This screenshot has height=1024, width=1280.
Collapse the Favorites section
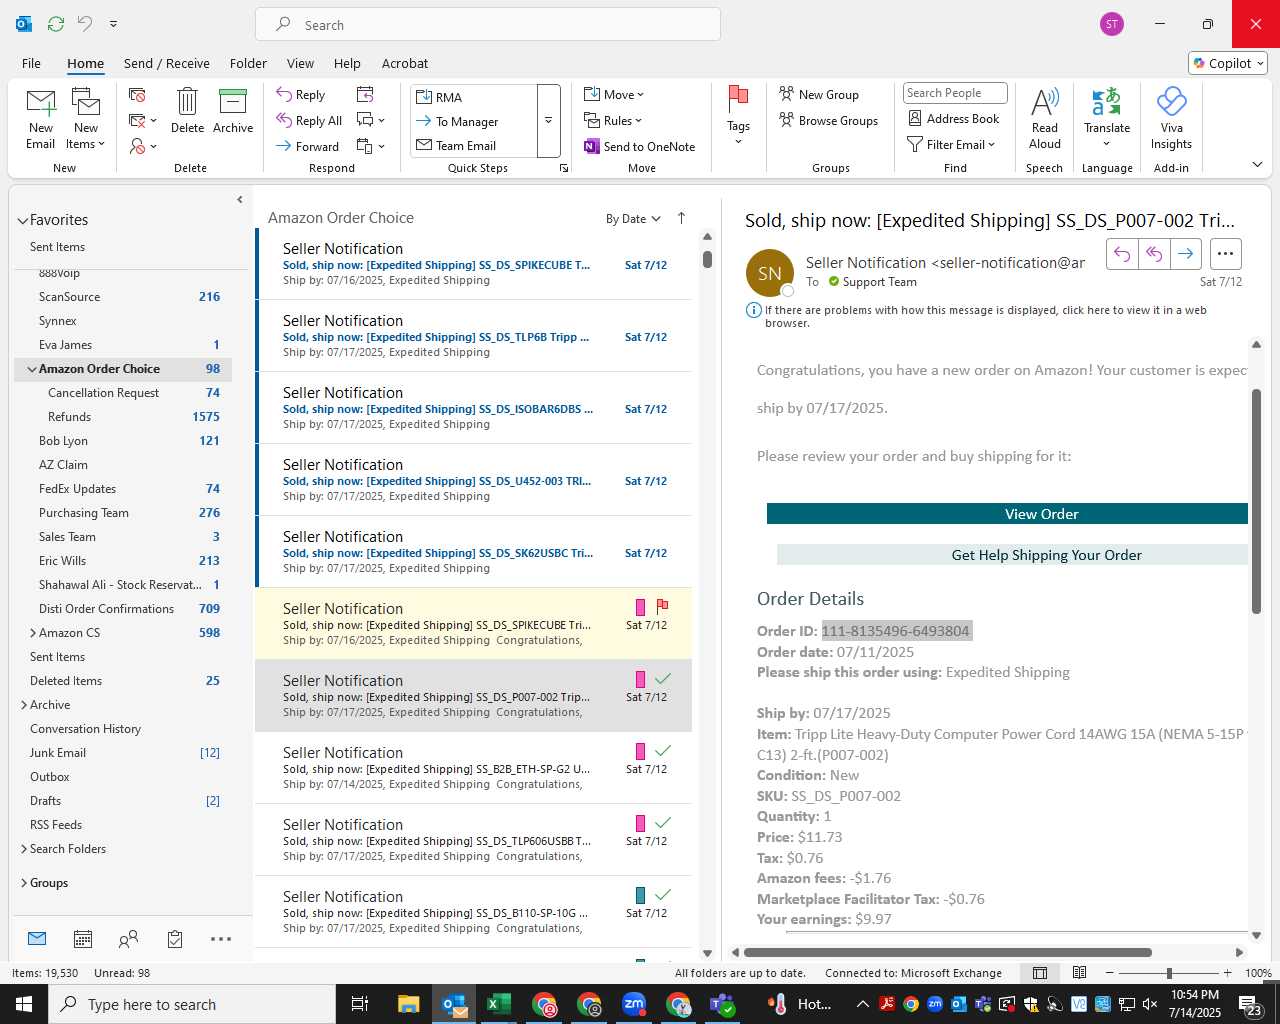coord(22,220)
